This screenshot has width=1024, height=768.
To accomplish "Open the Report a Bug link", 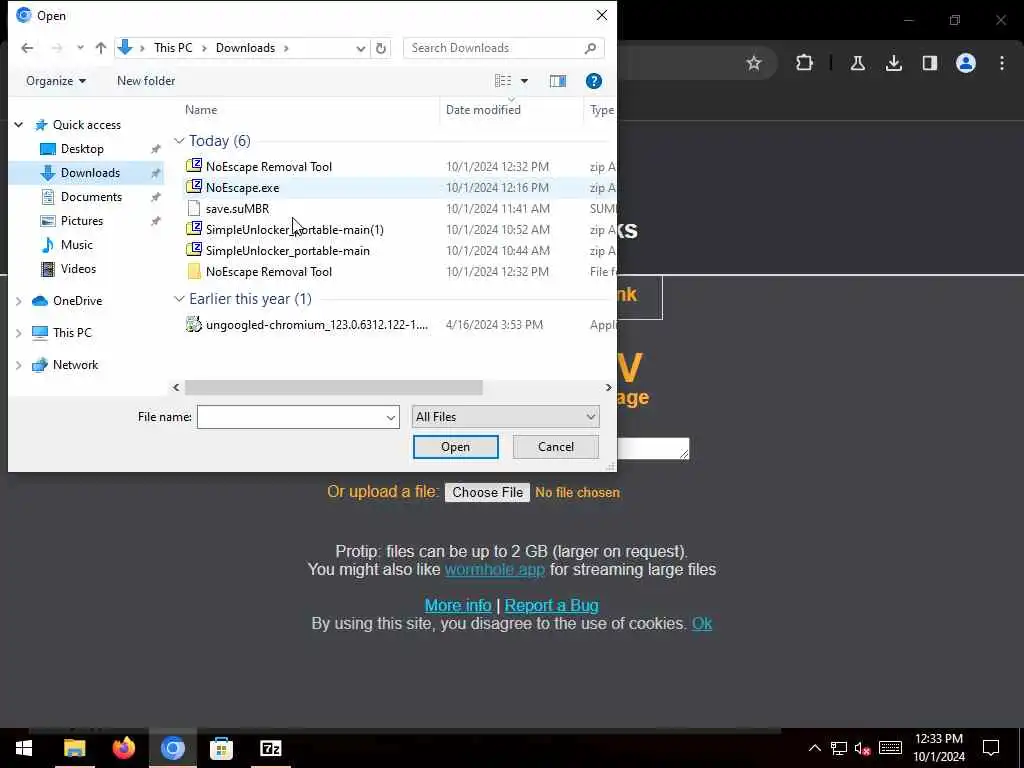I will pos(551,605).
